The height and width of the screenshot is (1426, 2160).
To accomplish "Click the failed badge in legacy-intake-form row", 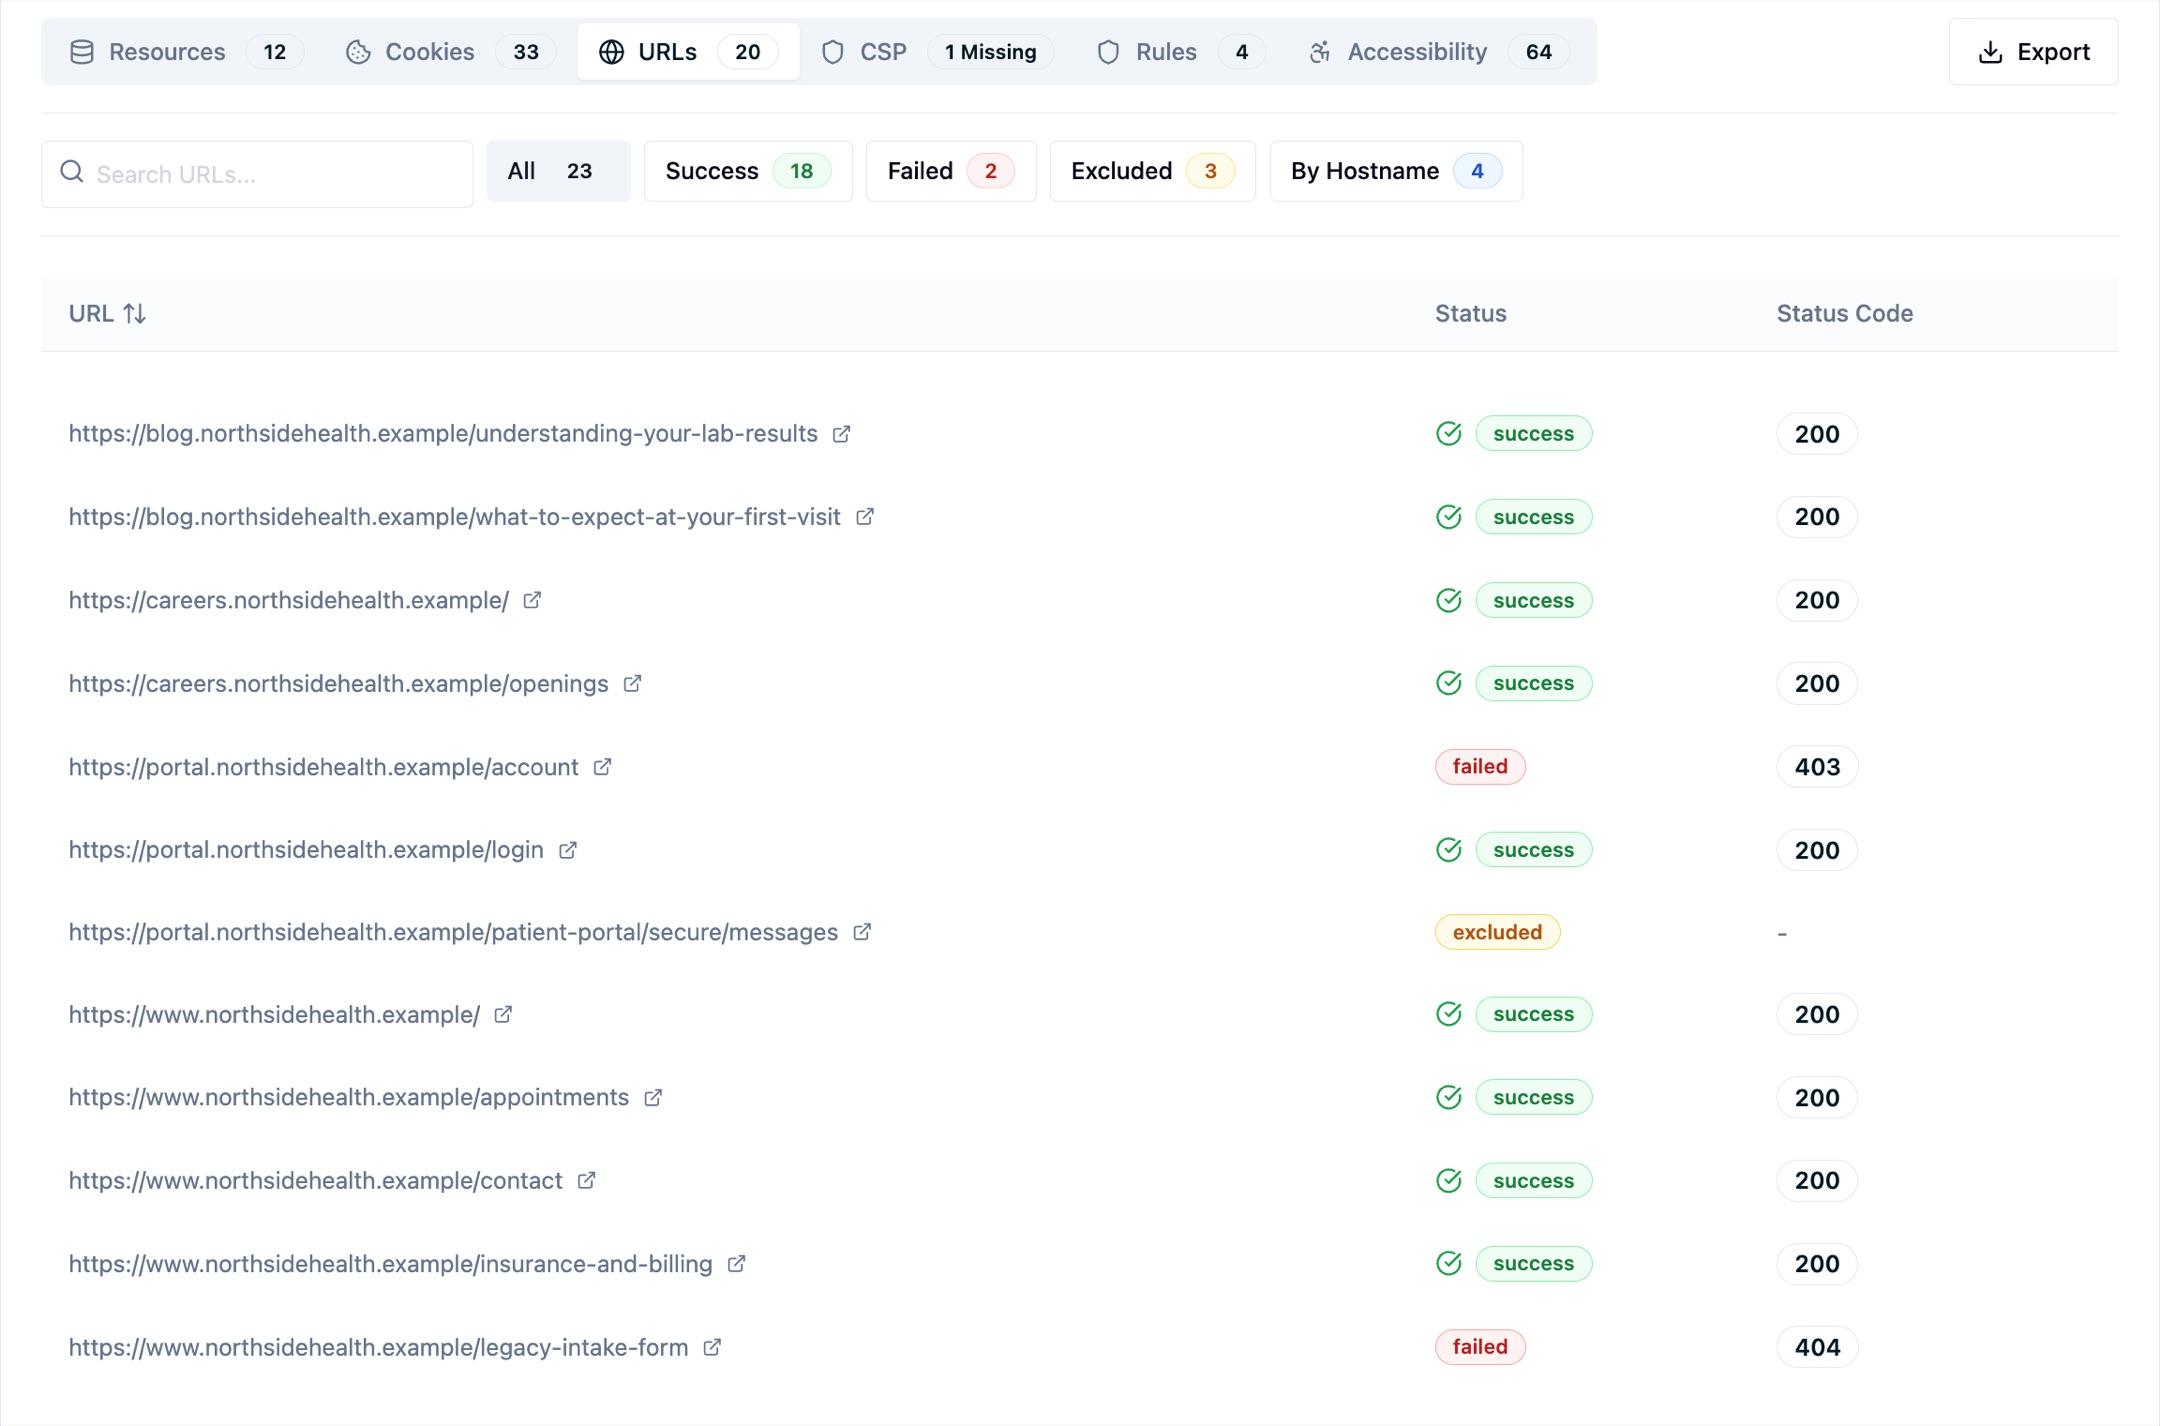I will 1480,1347.
